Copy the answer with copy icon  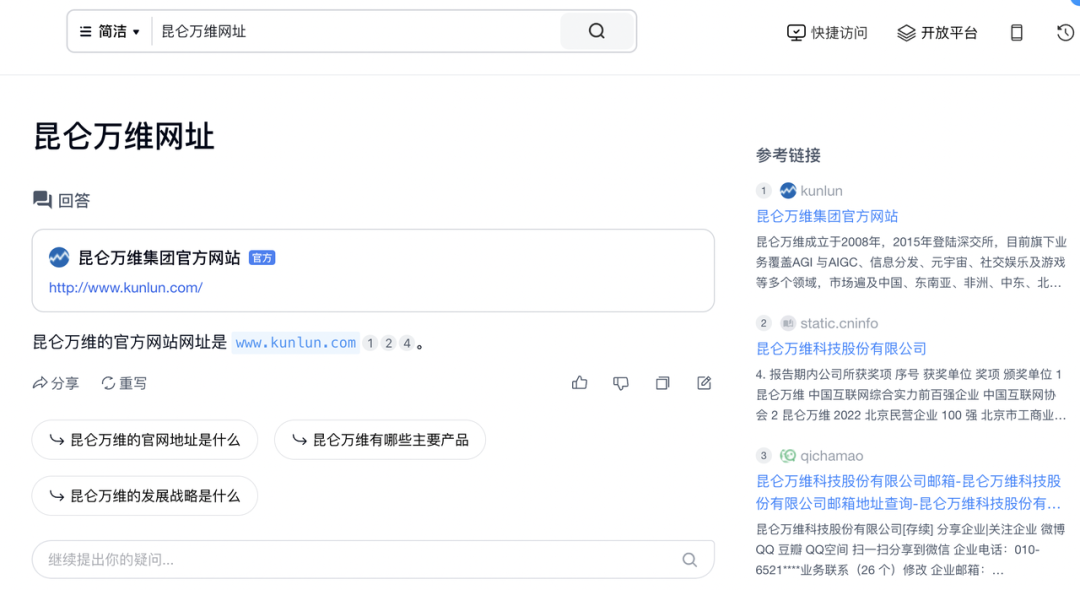662,383
